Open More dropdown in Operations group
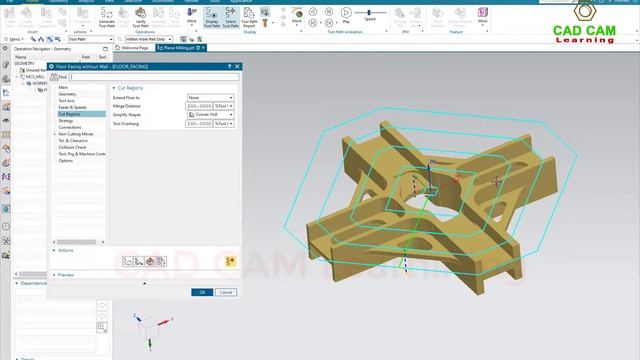Screen dimensions: 640x360 [x=191, y=16]
